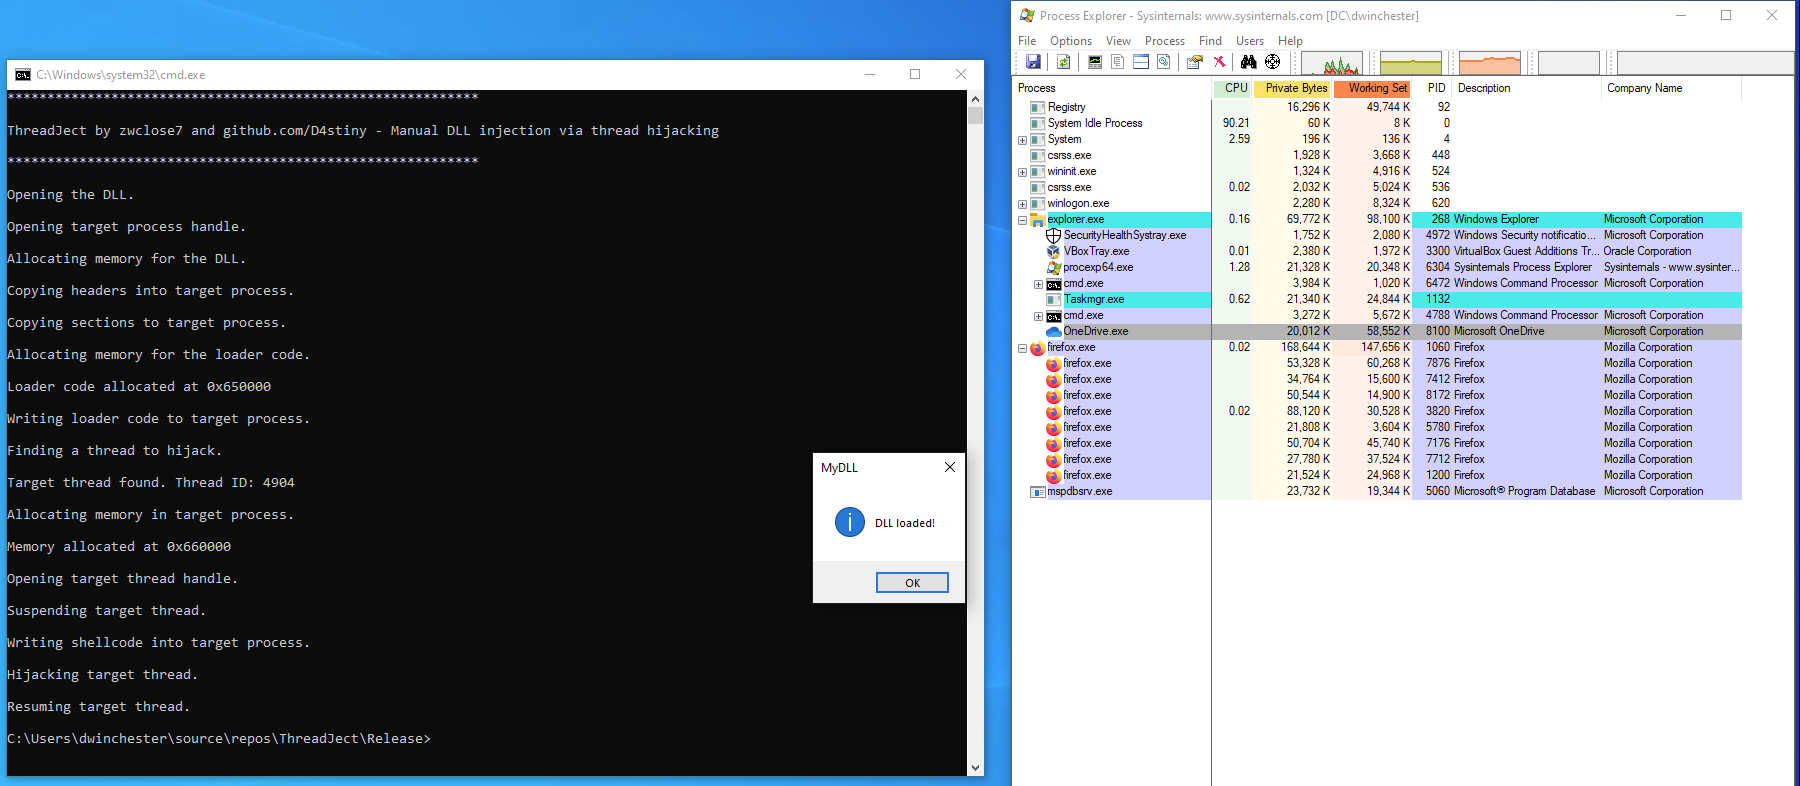Expand the cmd.exe node with PID 6472

tap(1038, 284)
